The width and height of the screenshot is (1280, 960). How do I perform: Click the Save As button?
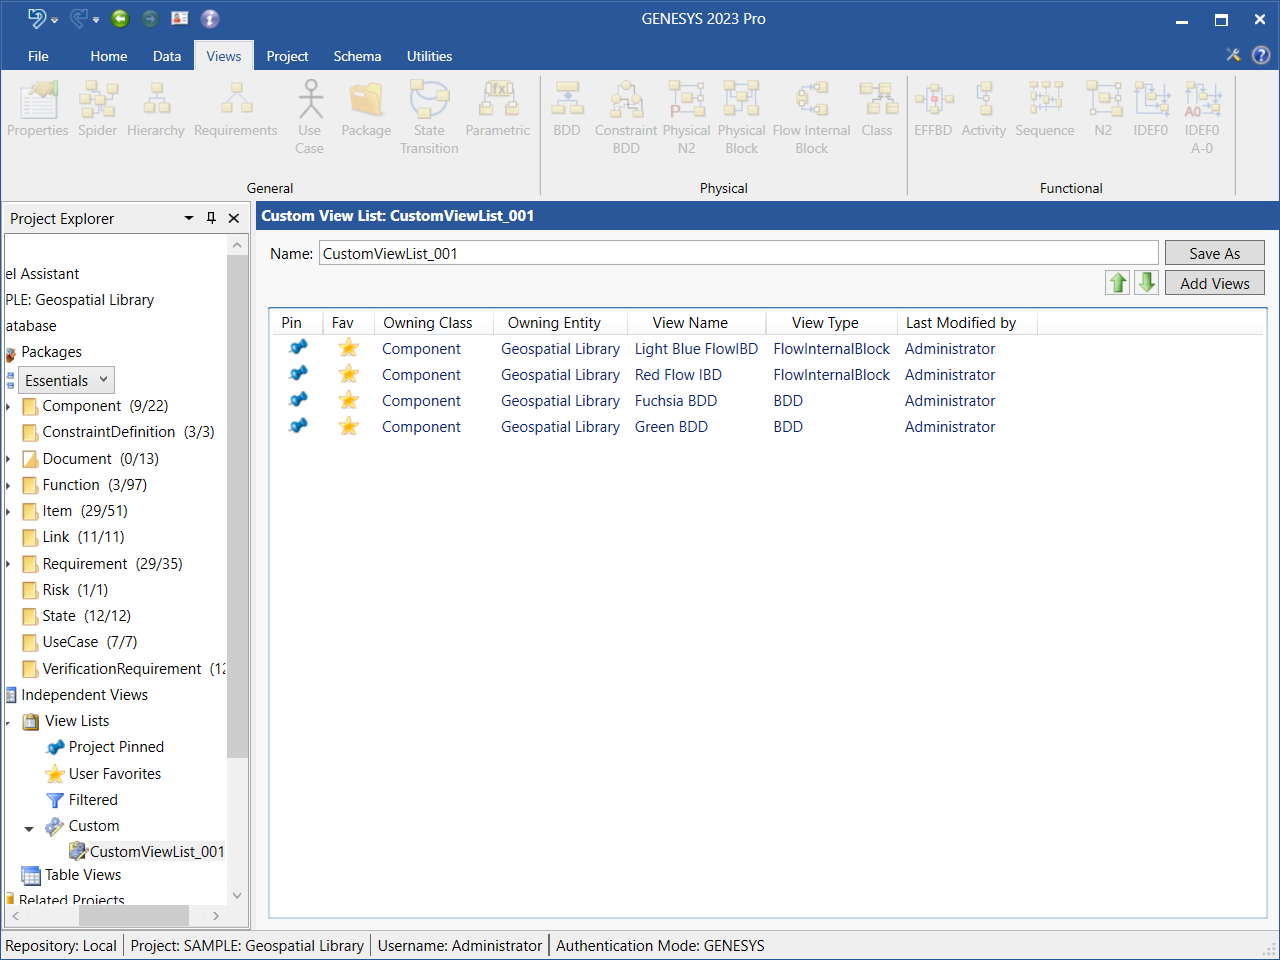(x=1214, y=253)
